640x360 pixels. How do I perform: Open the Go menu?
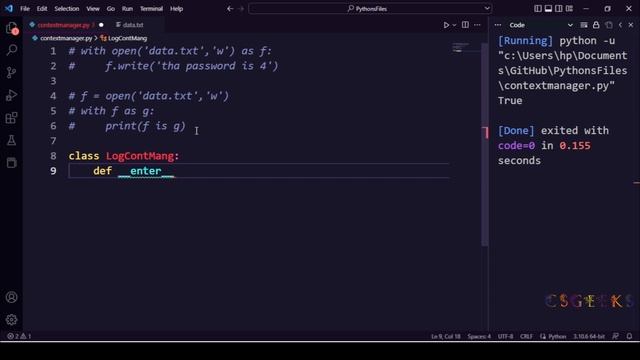coord(111,9)
